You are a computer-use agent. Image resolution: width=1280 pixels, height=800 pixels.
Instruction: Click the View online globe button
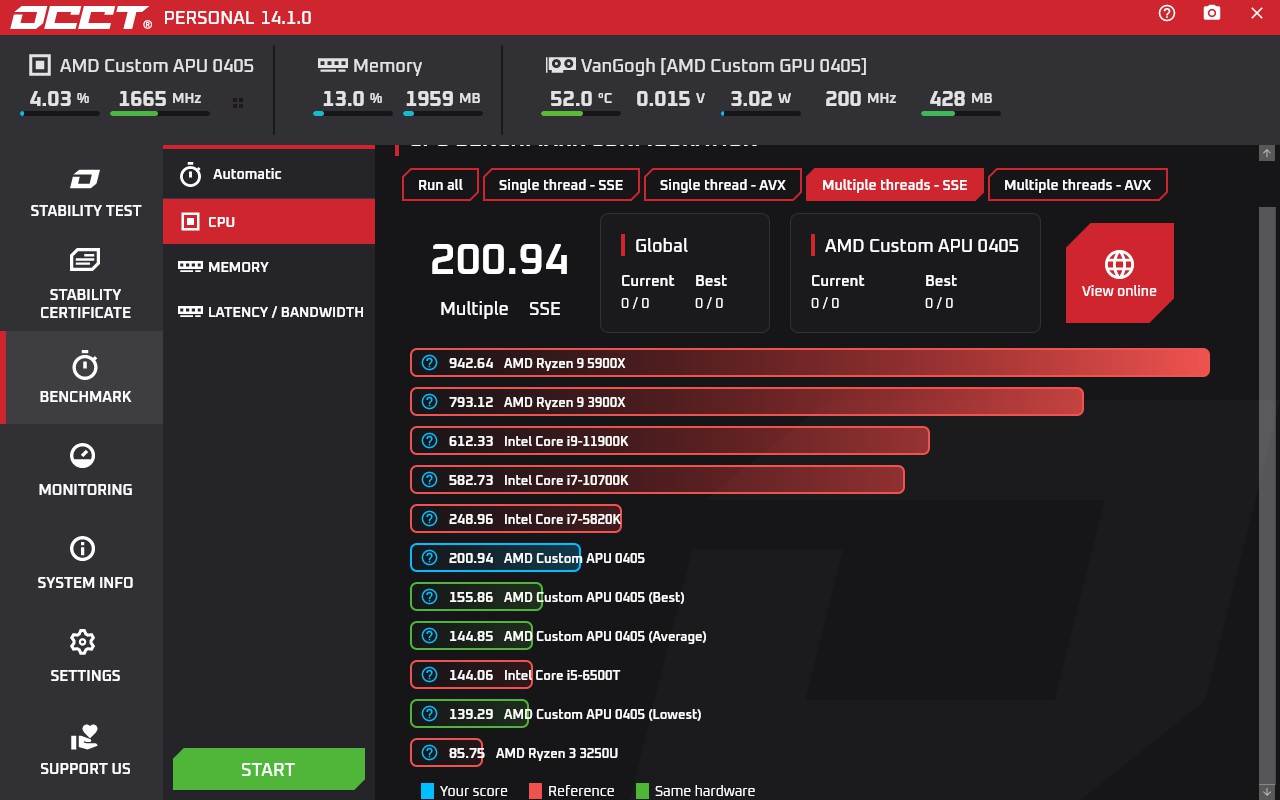(x=1119, y=273)
